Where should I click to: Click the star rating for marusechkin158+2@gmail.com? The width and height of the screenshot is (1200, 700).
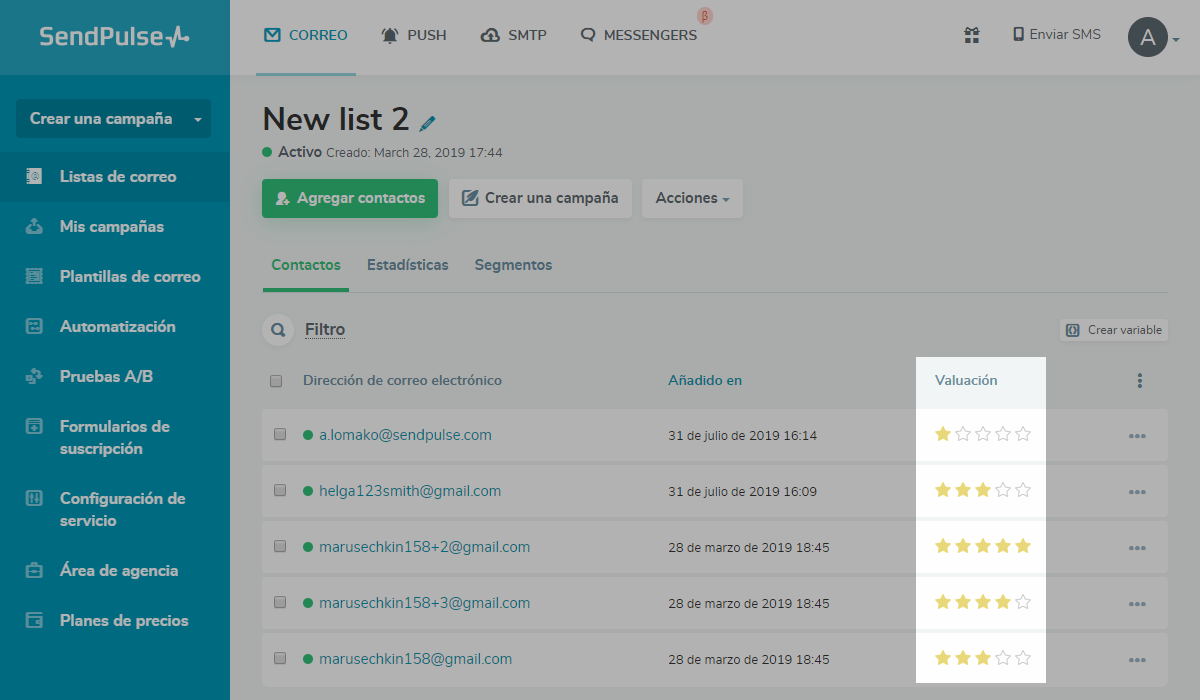click(x=982, y=547)
